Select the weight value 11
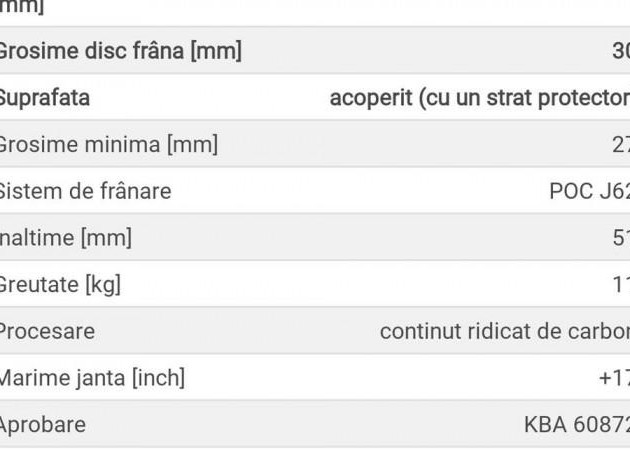Screen dimensions: 630x450 click(x=620, y=284)
